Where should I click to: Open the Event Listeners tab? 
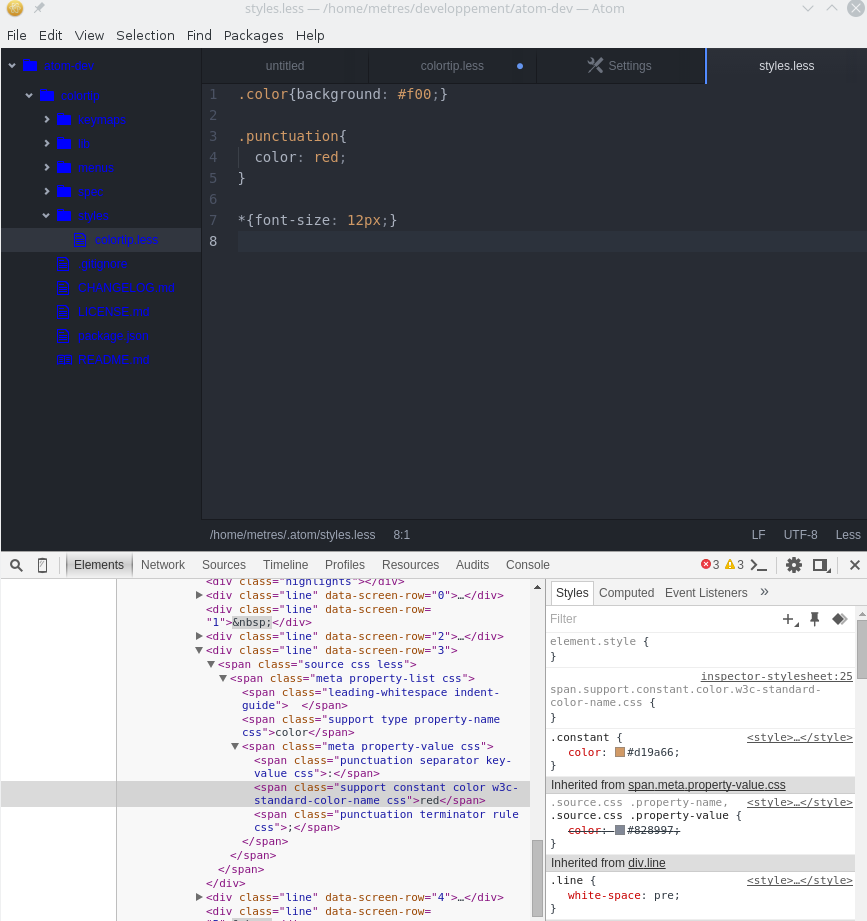(x=706, y=593)
